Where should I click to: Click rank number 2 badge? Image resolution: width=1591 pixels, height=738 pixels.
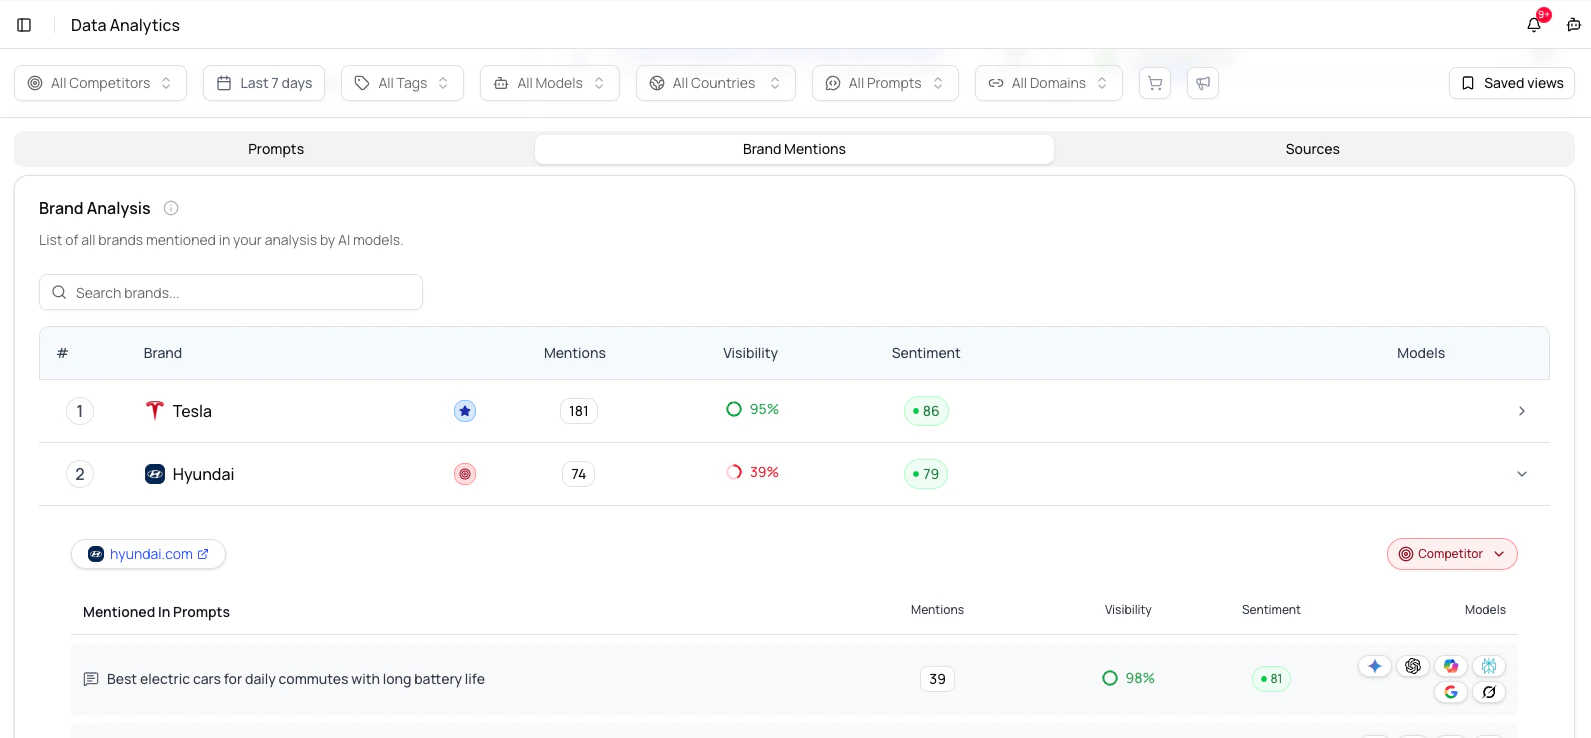click(80, 474)
